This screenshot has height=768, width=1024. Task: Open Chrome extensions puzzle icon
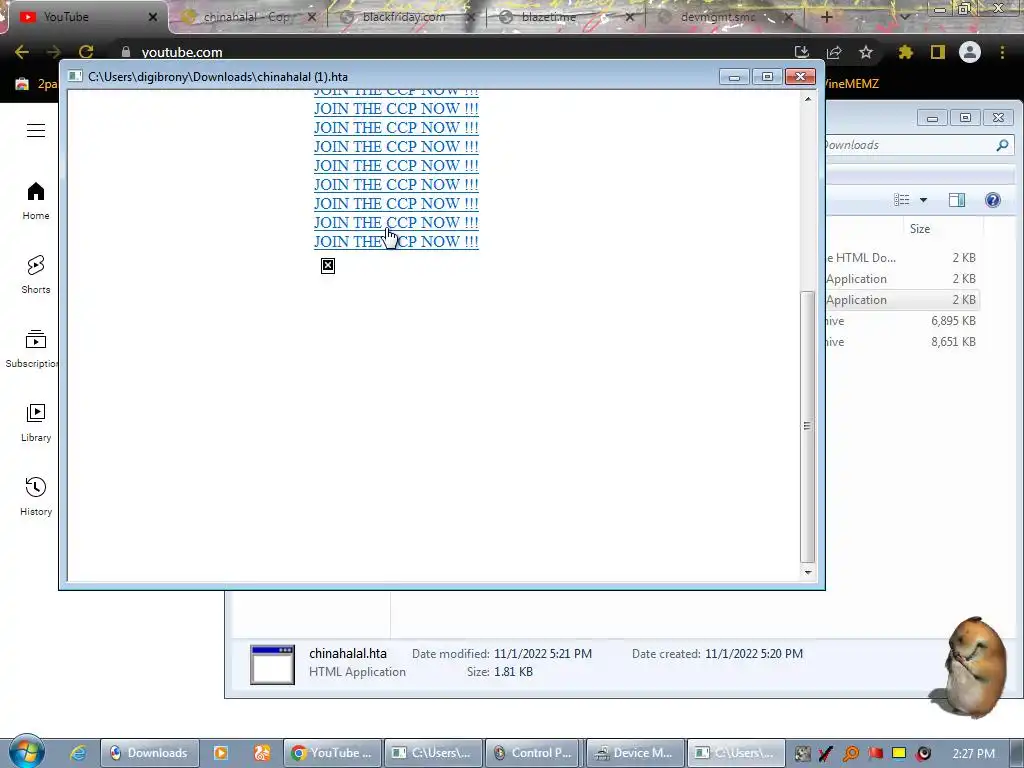pyautogui.click(x=905, y=52)
